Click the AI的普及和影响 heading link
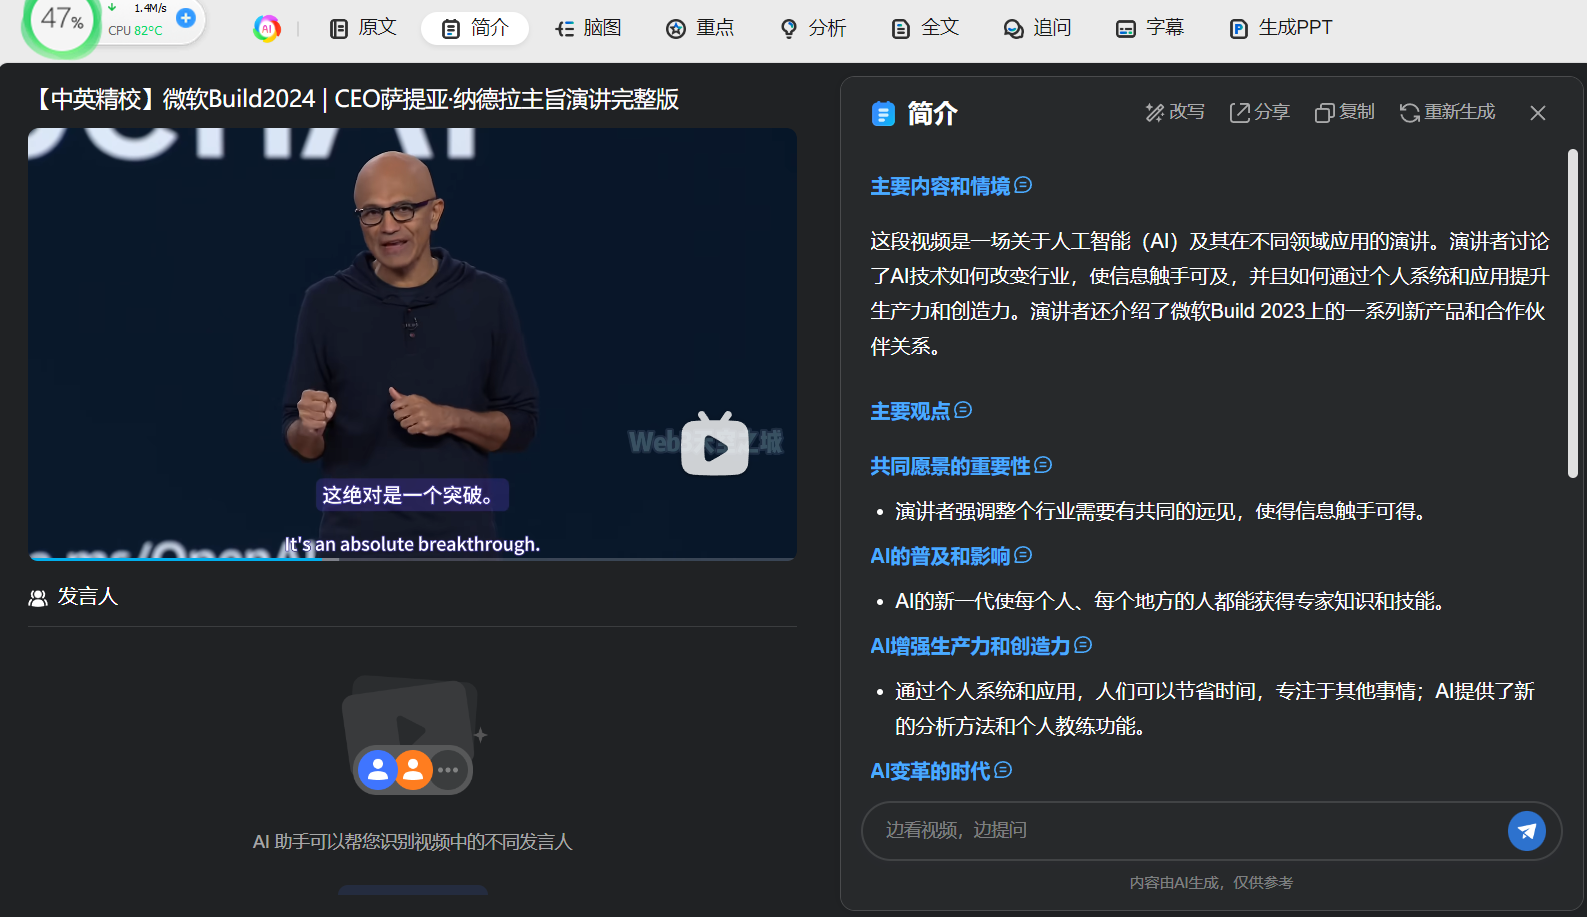The width and height of the screenshot is (1587, 917). point(940,556)
